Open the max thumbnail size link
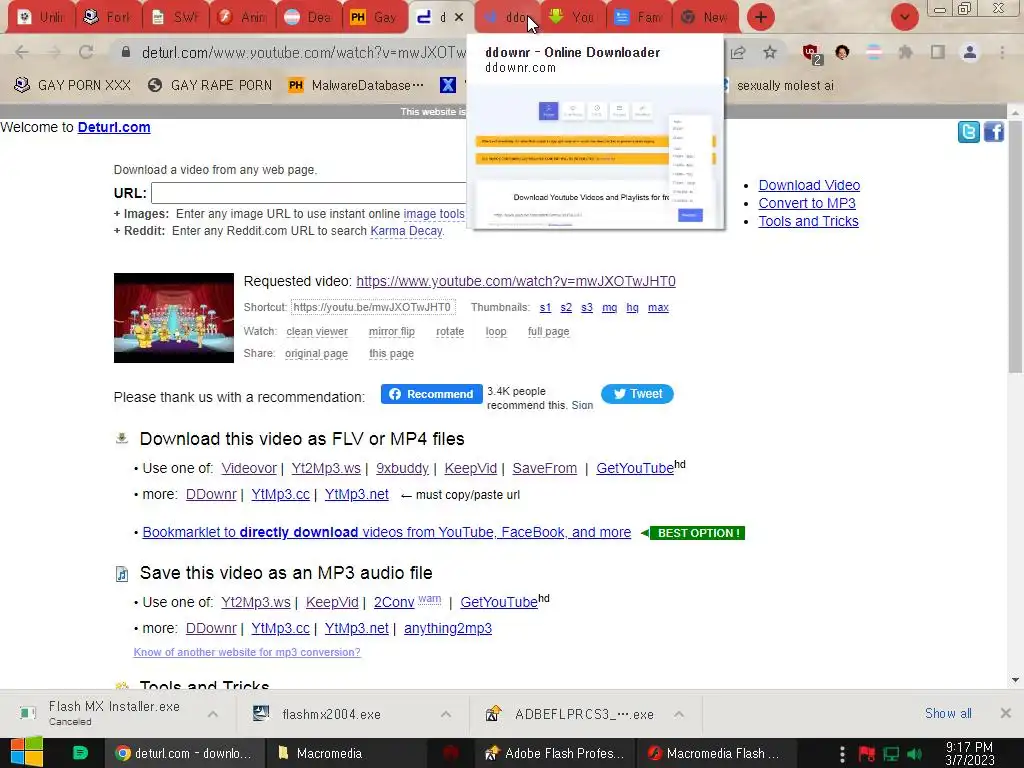Image resolution: width=1024 pixels, height=768 pixels. click(658, 307)
